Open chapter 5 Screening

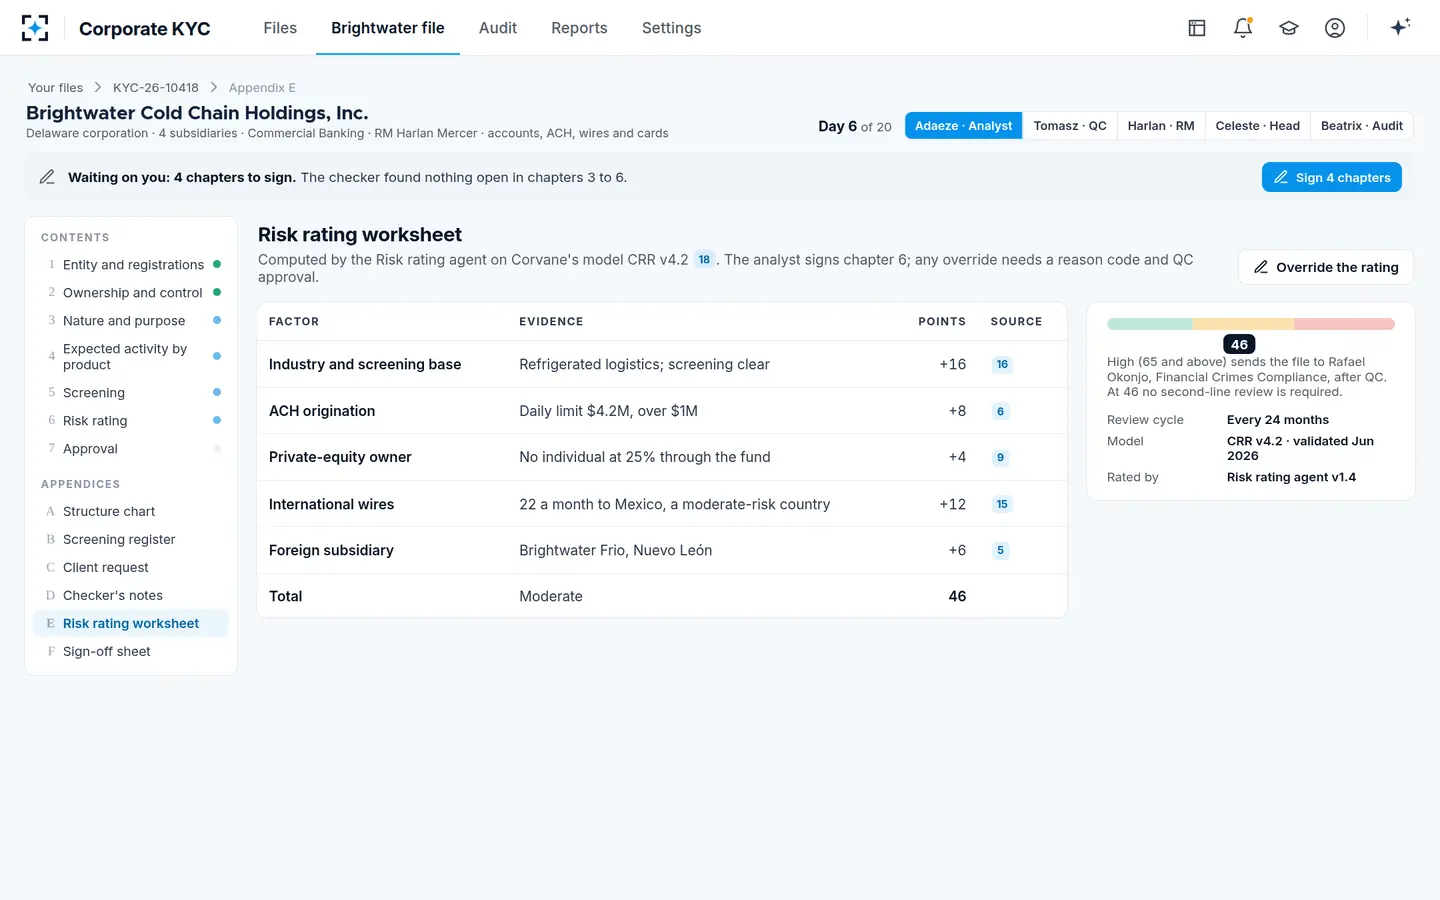coord(131,393)
